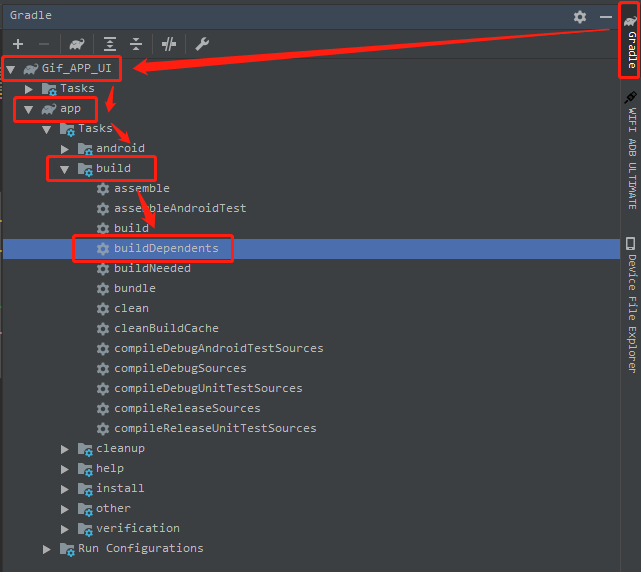Image resolution: width=641 pixels, height=572 pixels.
Task: Expand the cleanup task group
Action: 65,449
